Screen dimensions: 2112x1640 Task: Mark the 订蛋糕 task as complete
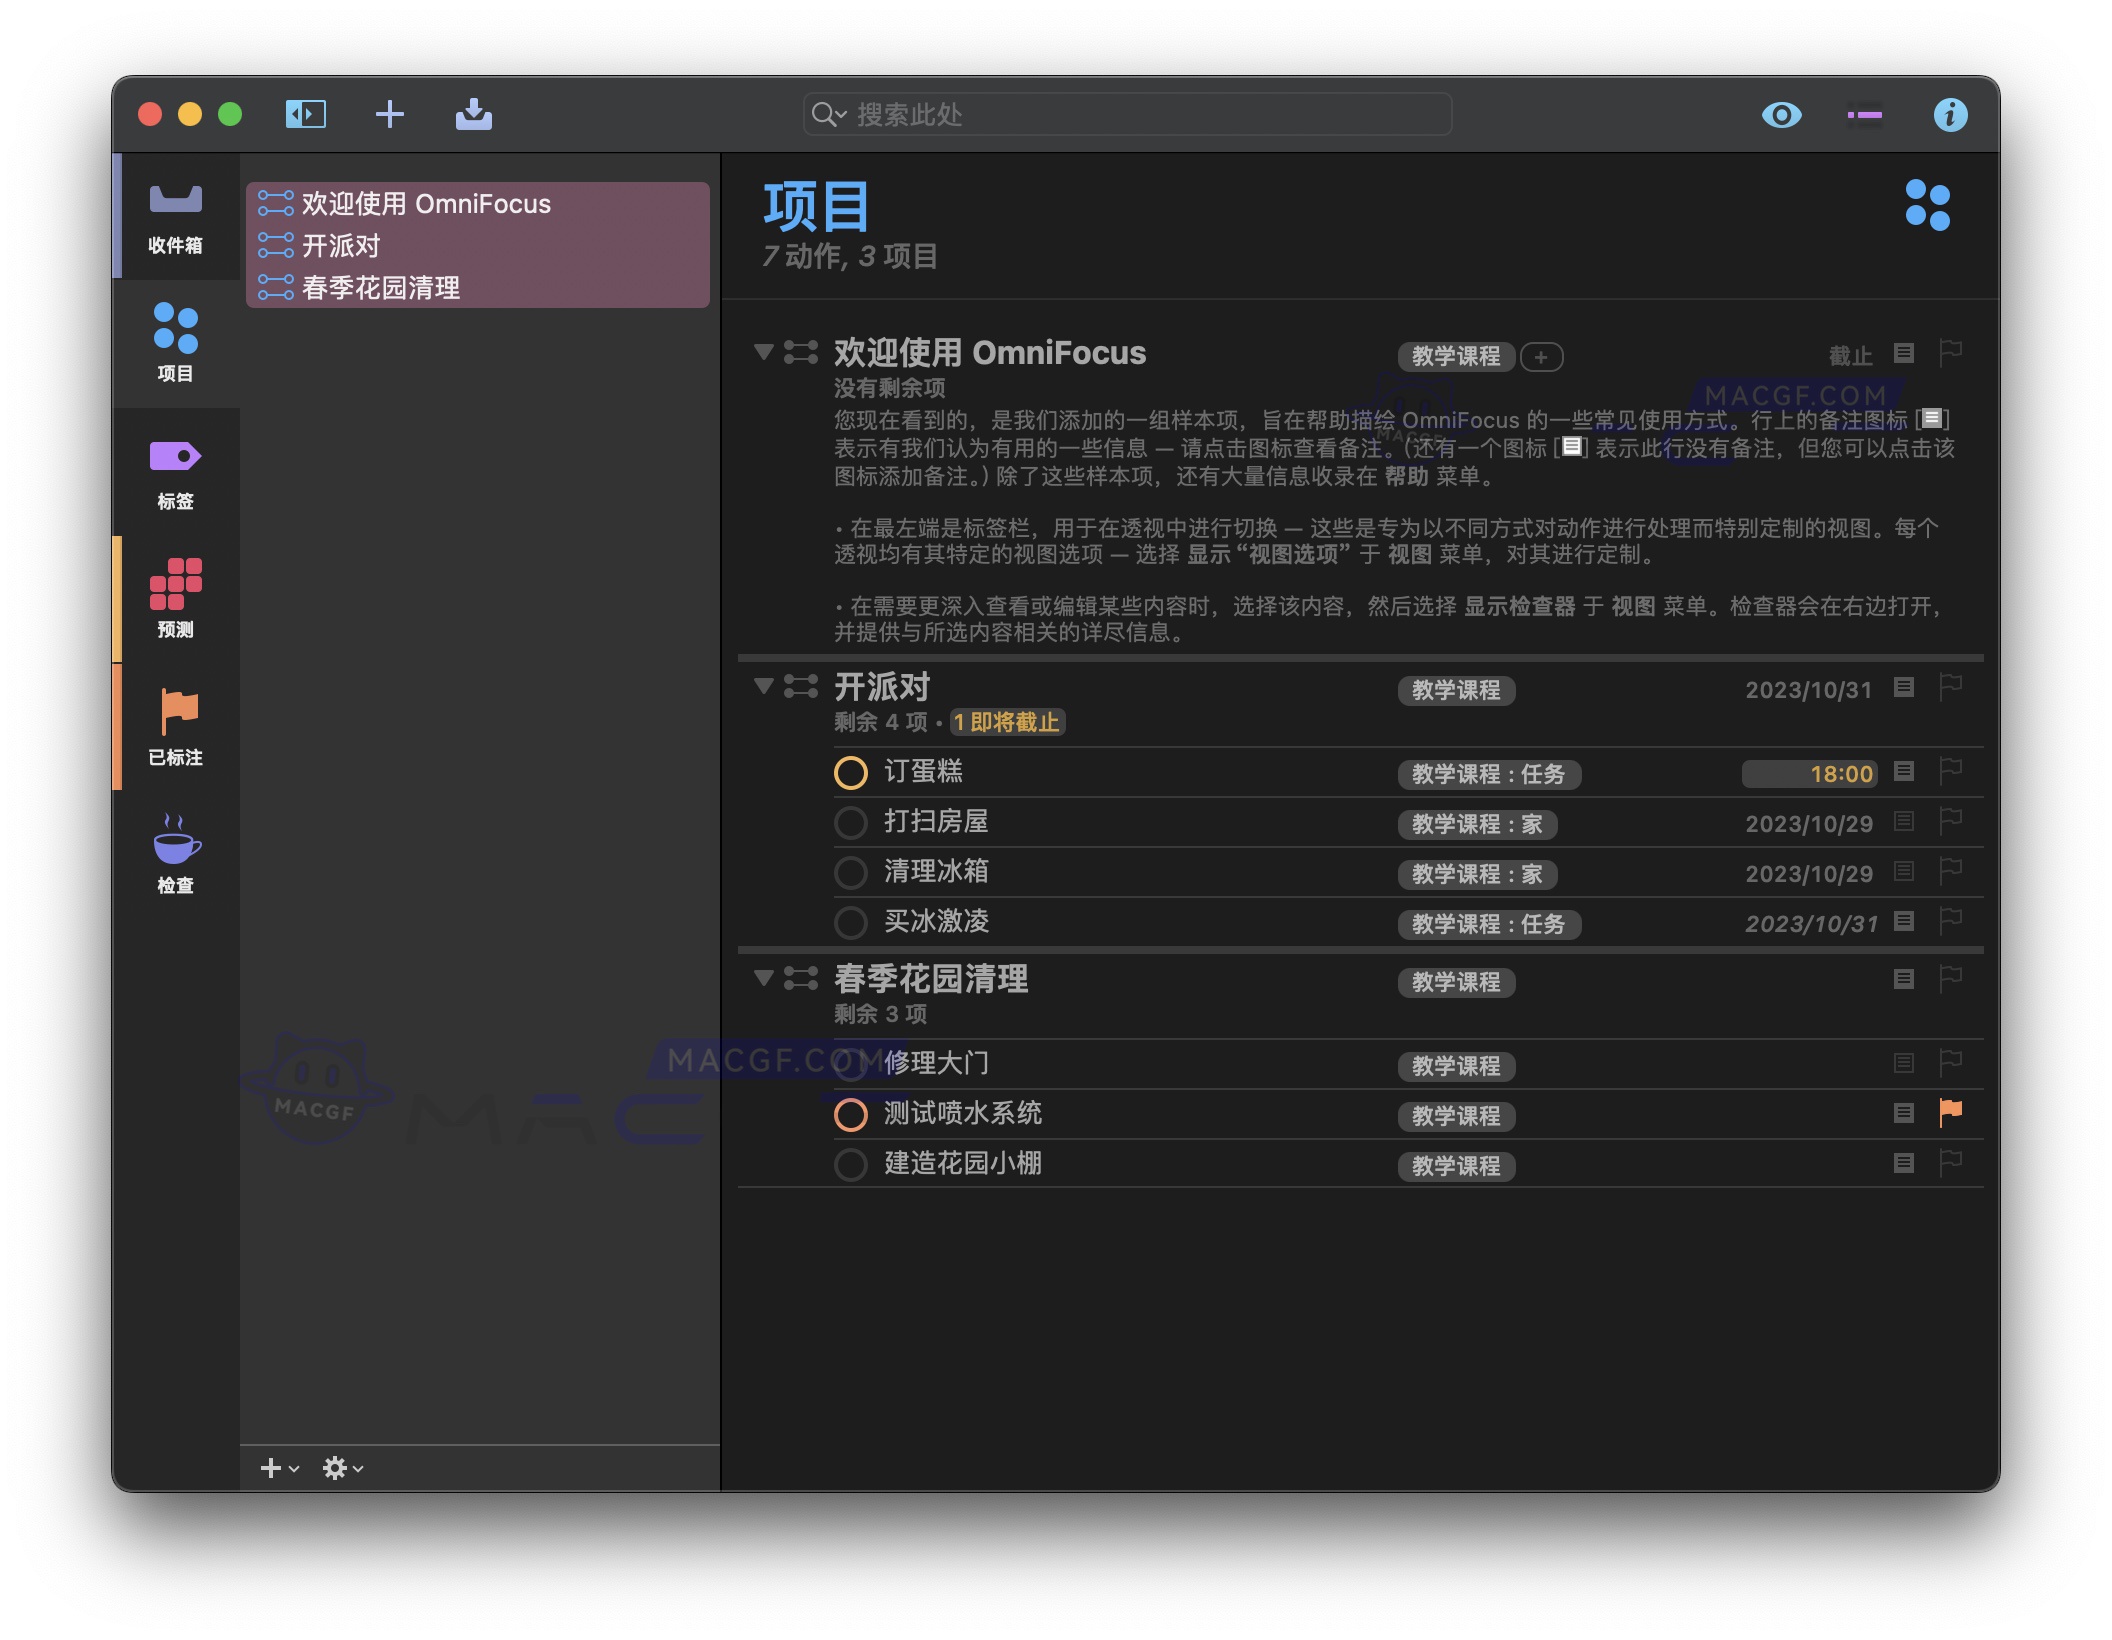(x=851, y=772)
